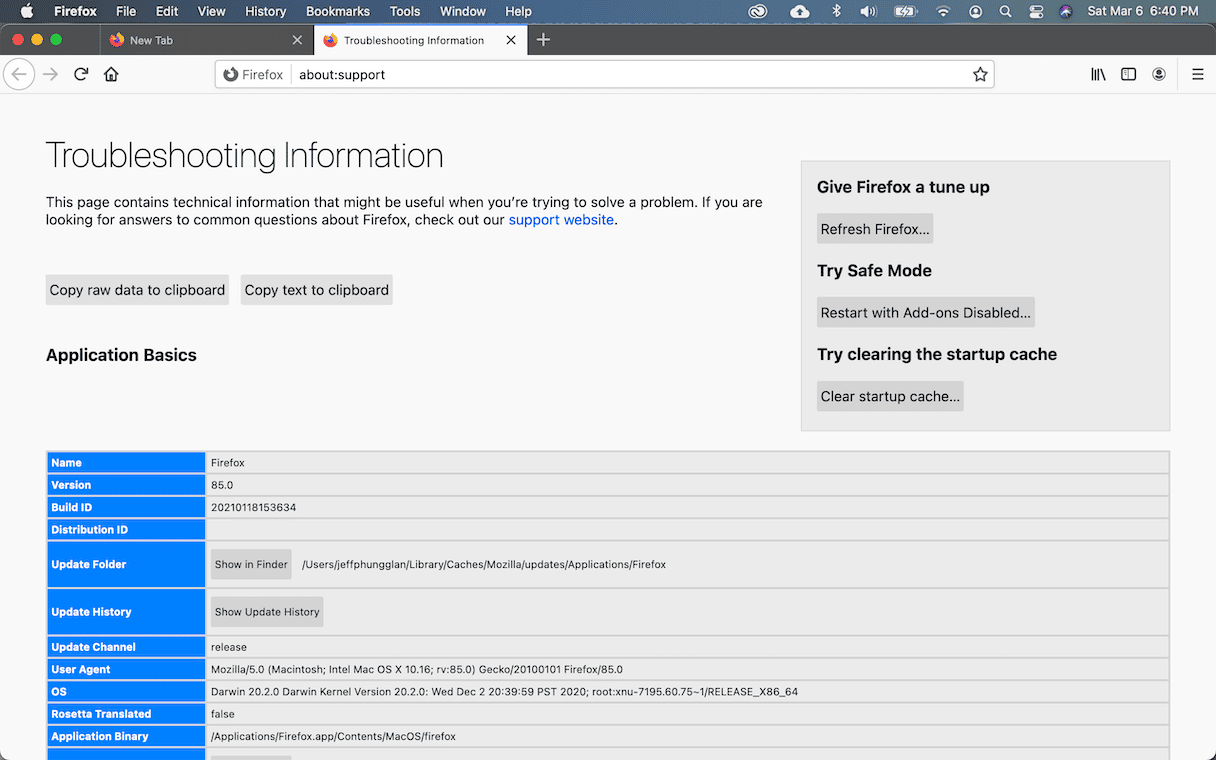This screenshot has height=760, width=1216.
Task: Click the User Agent string value
Action: 417,669
